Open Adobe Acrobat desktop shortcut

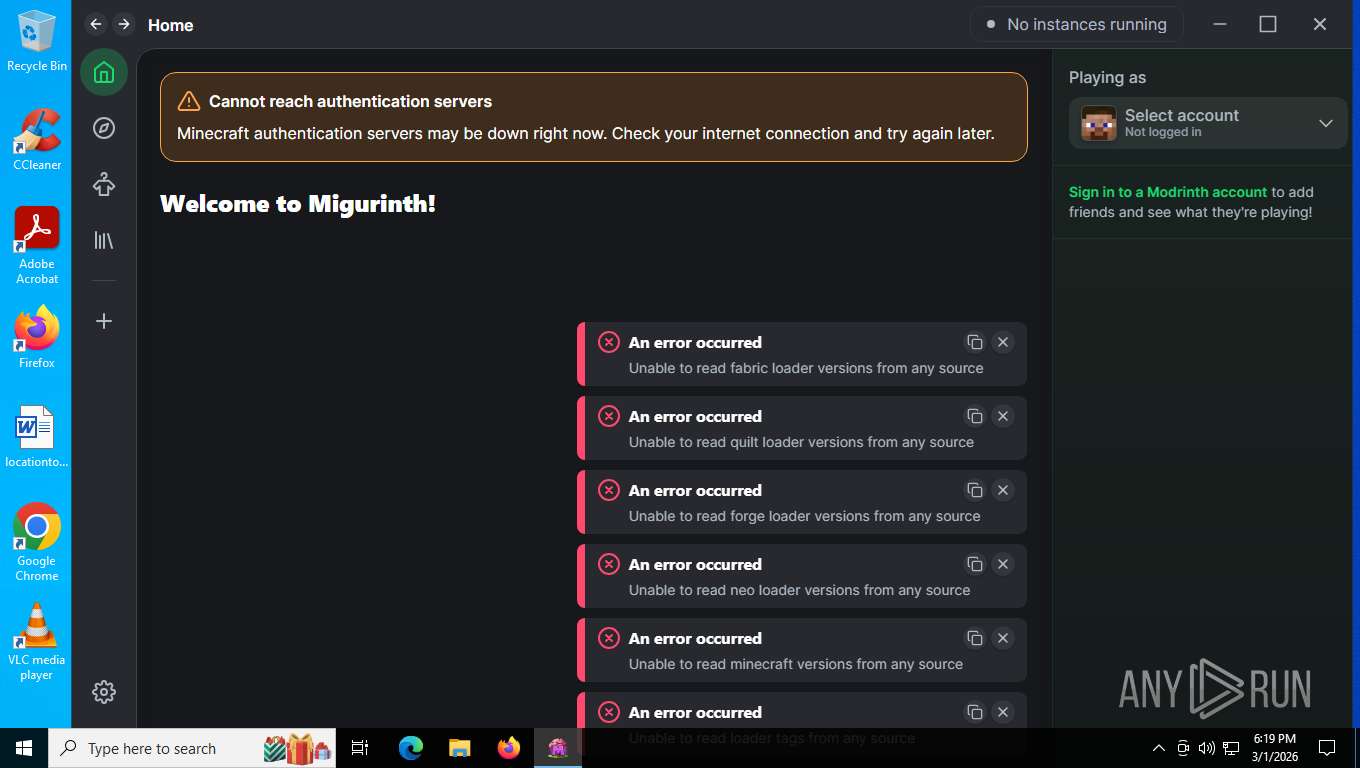click(x=37, y=245)
